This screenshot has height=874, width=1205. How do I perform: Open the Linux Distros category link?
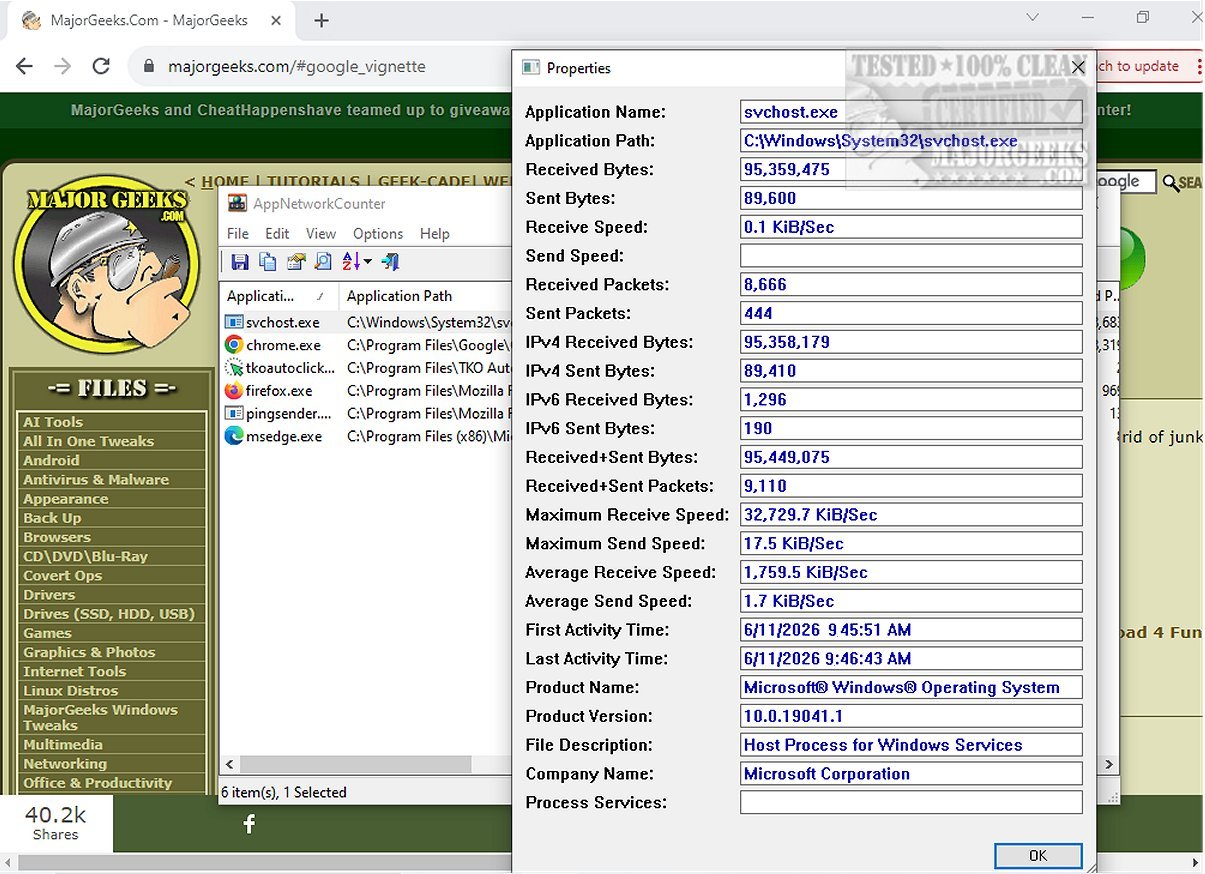click(x=70, y=691)
